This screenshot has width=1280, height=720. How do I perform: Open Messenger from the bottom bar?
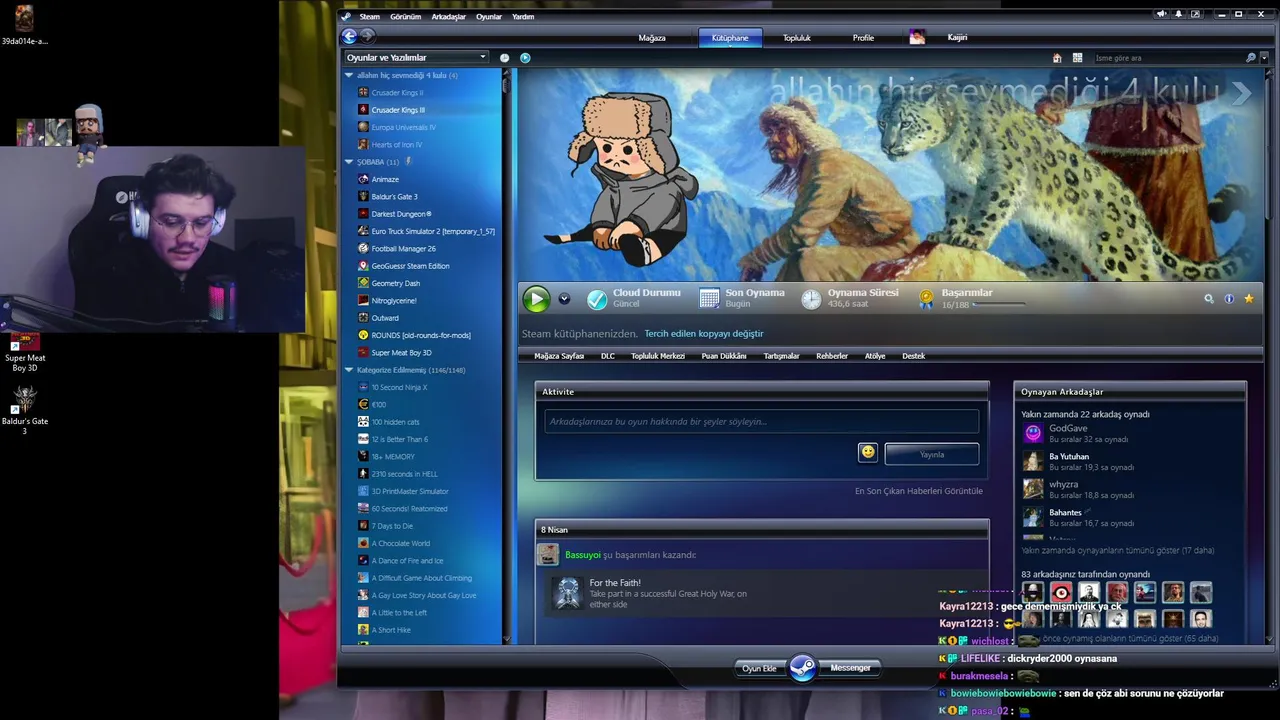coord(850,668)
